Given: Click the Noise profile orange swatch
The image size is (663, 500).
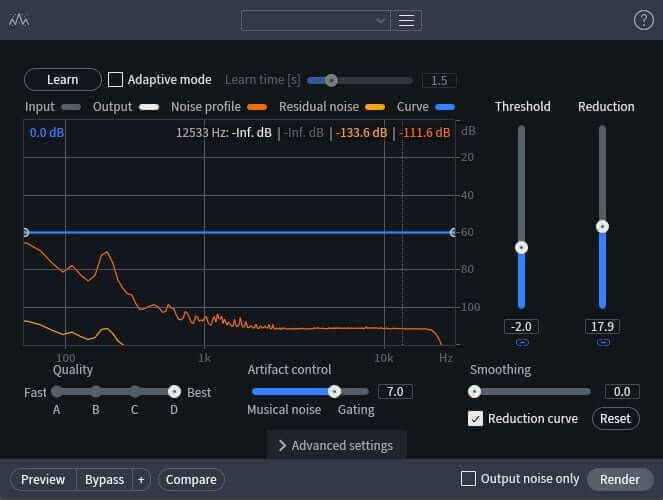Looking at the screenshot, I should pyautogui.click(x=257, y=107).
